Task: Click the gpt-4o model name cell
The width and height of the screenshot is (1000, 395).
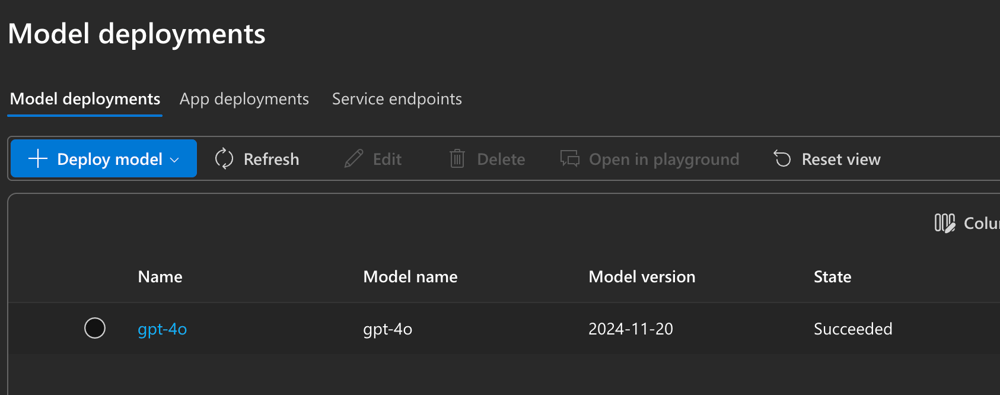Action: coord(388,329)
